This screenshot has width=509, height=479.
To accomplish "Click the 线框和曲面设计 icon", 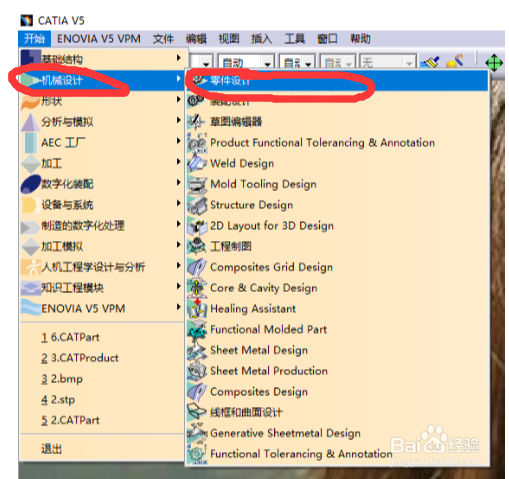I will (x=197, y=412).
